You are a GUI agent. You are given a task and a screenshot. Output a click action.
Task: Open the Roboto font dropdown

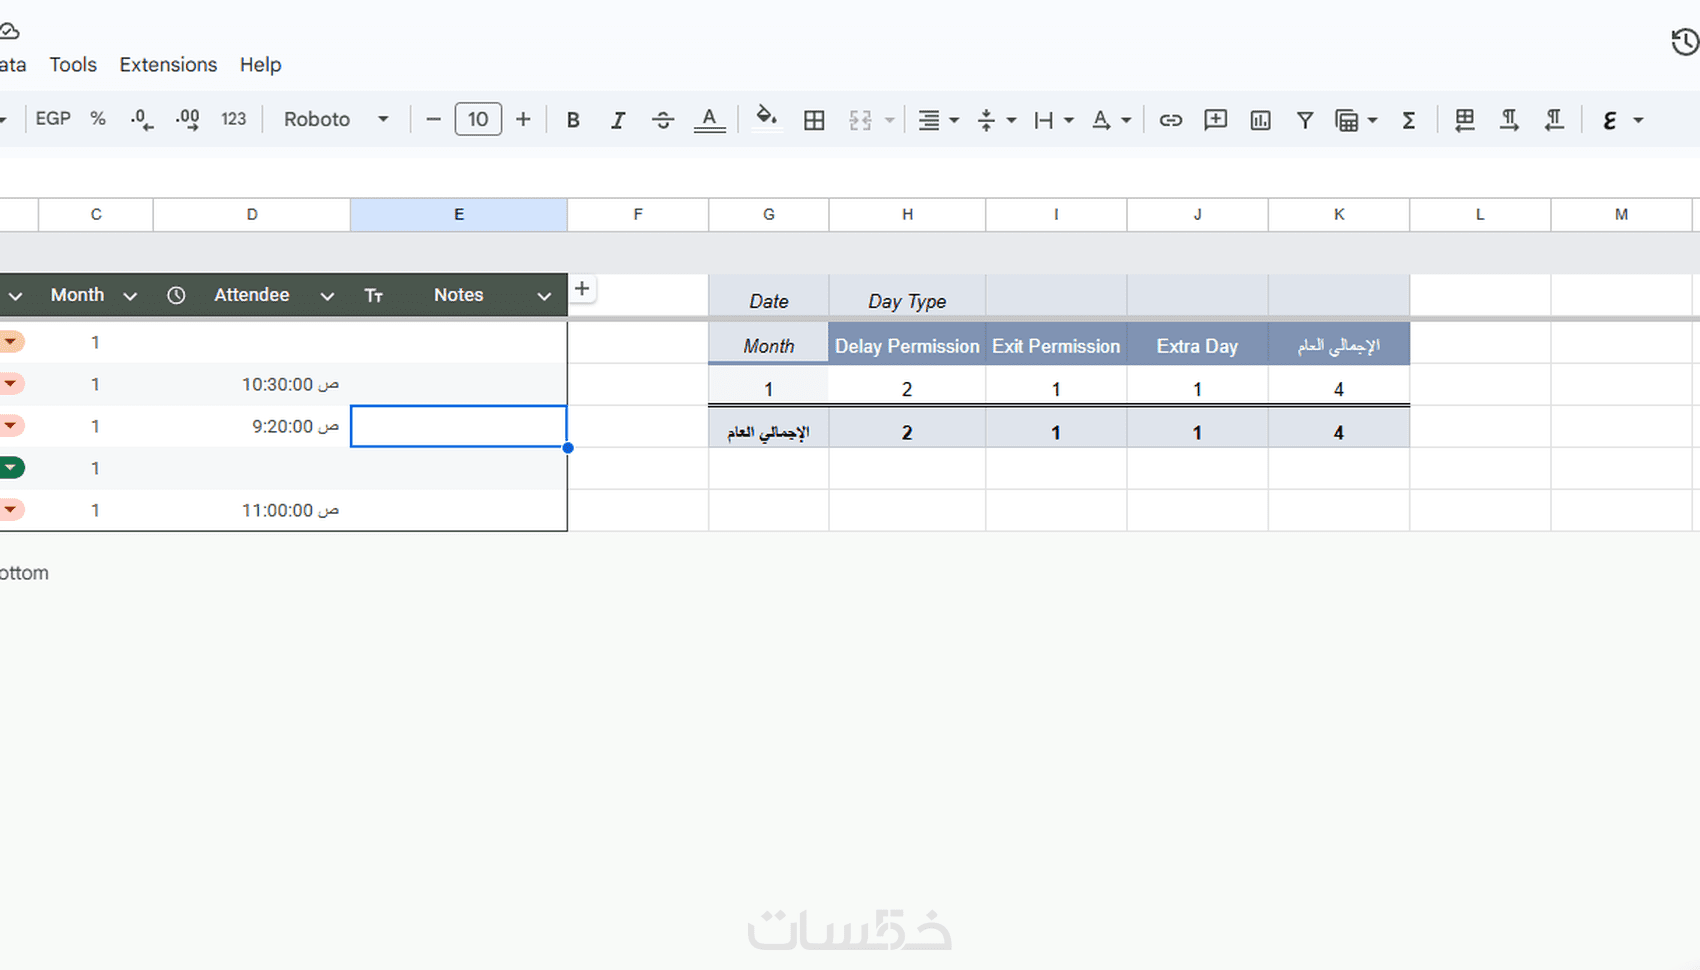tap(335, 119)
